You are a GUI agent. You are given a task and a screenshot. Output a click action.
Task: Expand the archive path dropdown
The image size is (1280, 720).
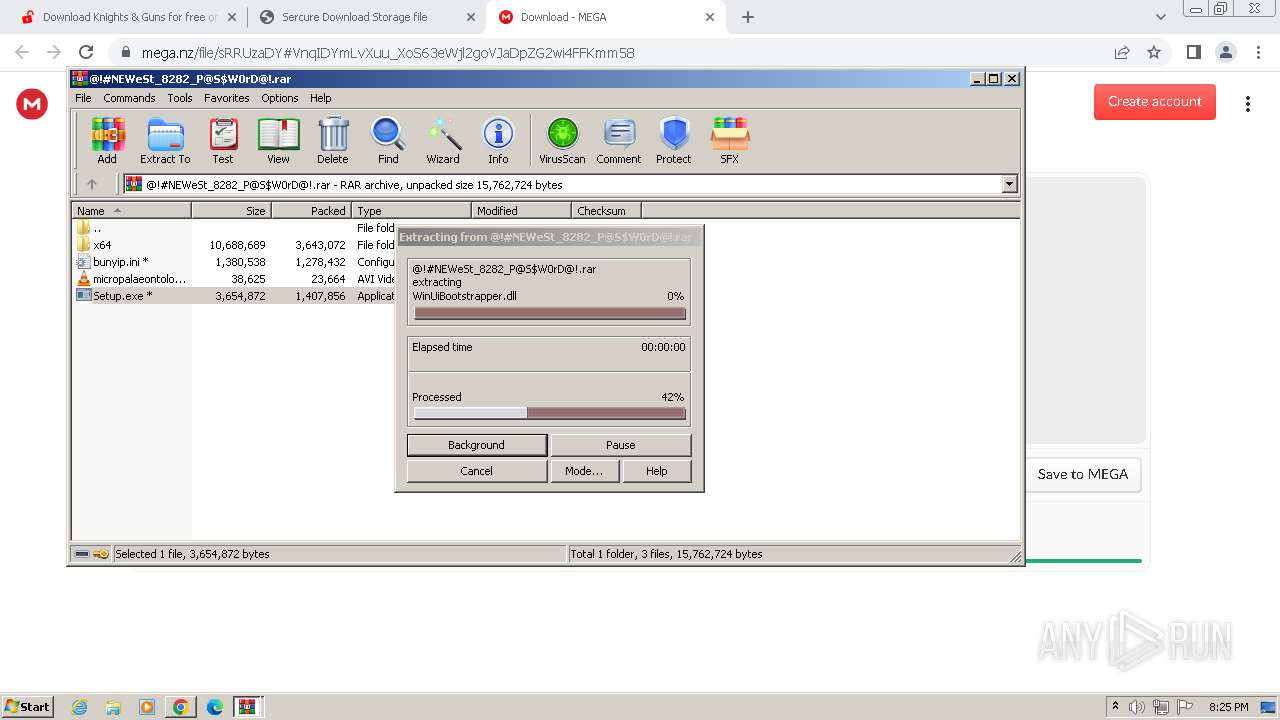click(1009, 184)
